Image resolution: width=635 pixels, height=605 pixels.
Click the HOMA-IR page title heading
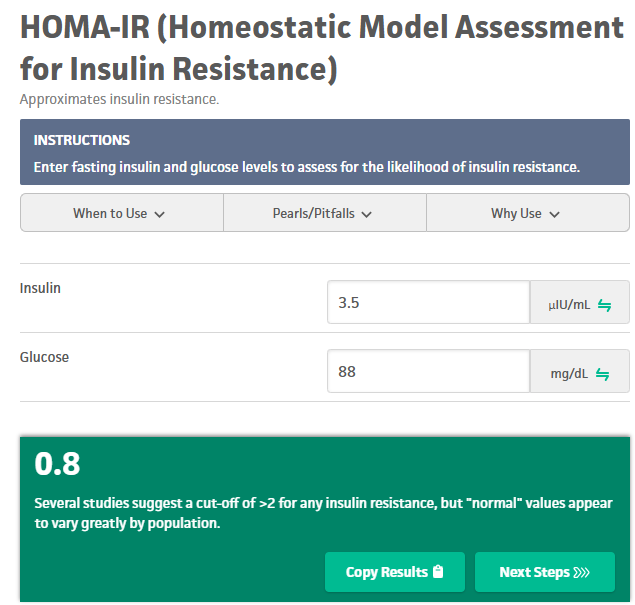pyautogui.click(x=321, y=48)
